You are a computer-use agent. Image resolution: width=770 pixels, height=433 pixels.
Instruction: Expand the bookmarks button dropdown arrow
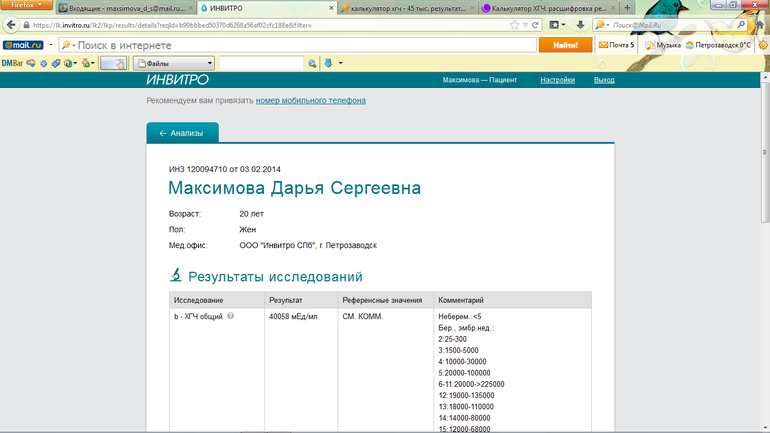click(563, 25)
